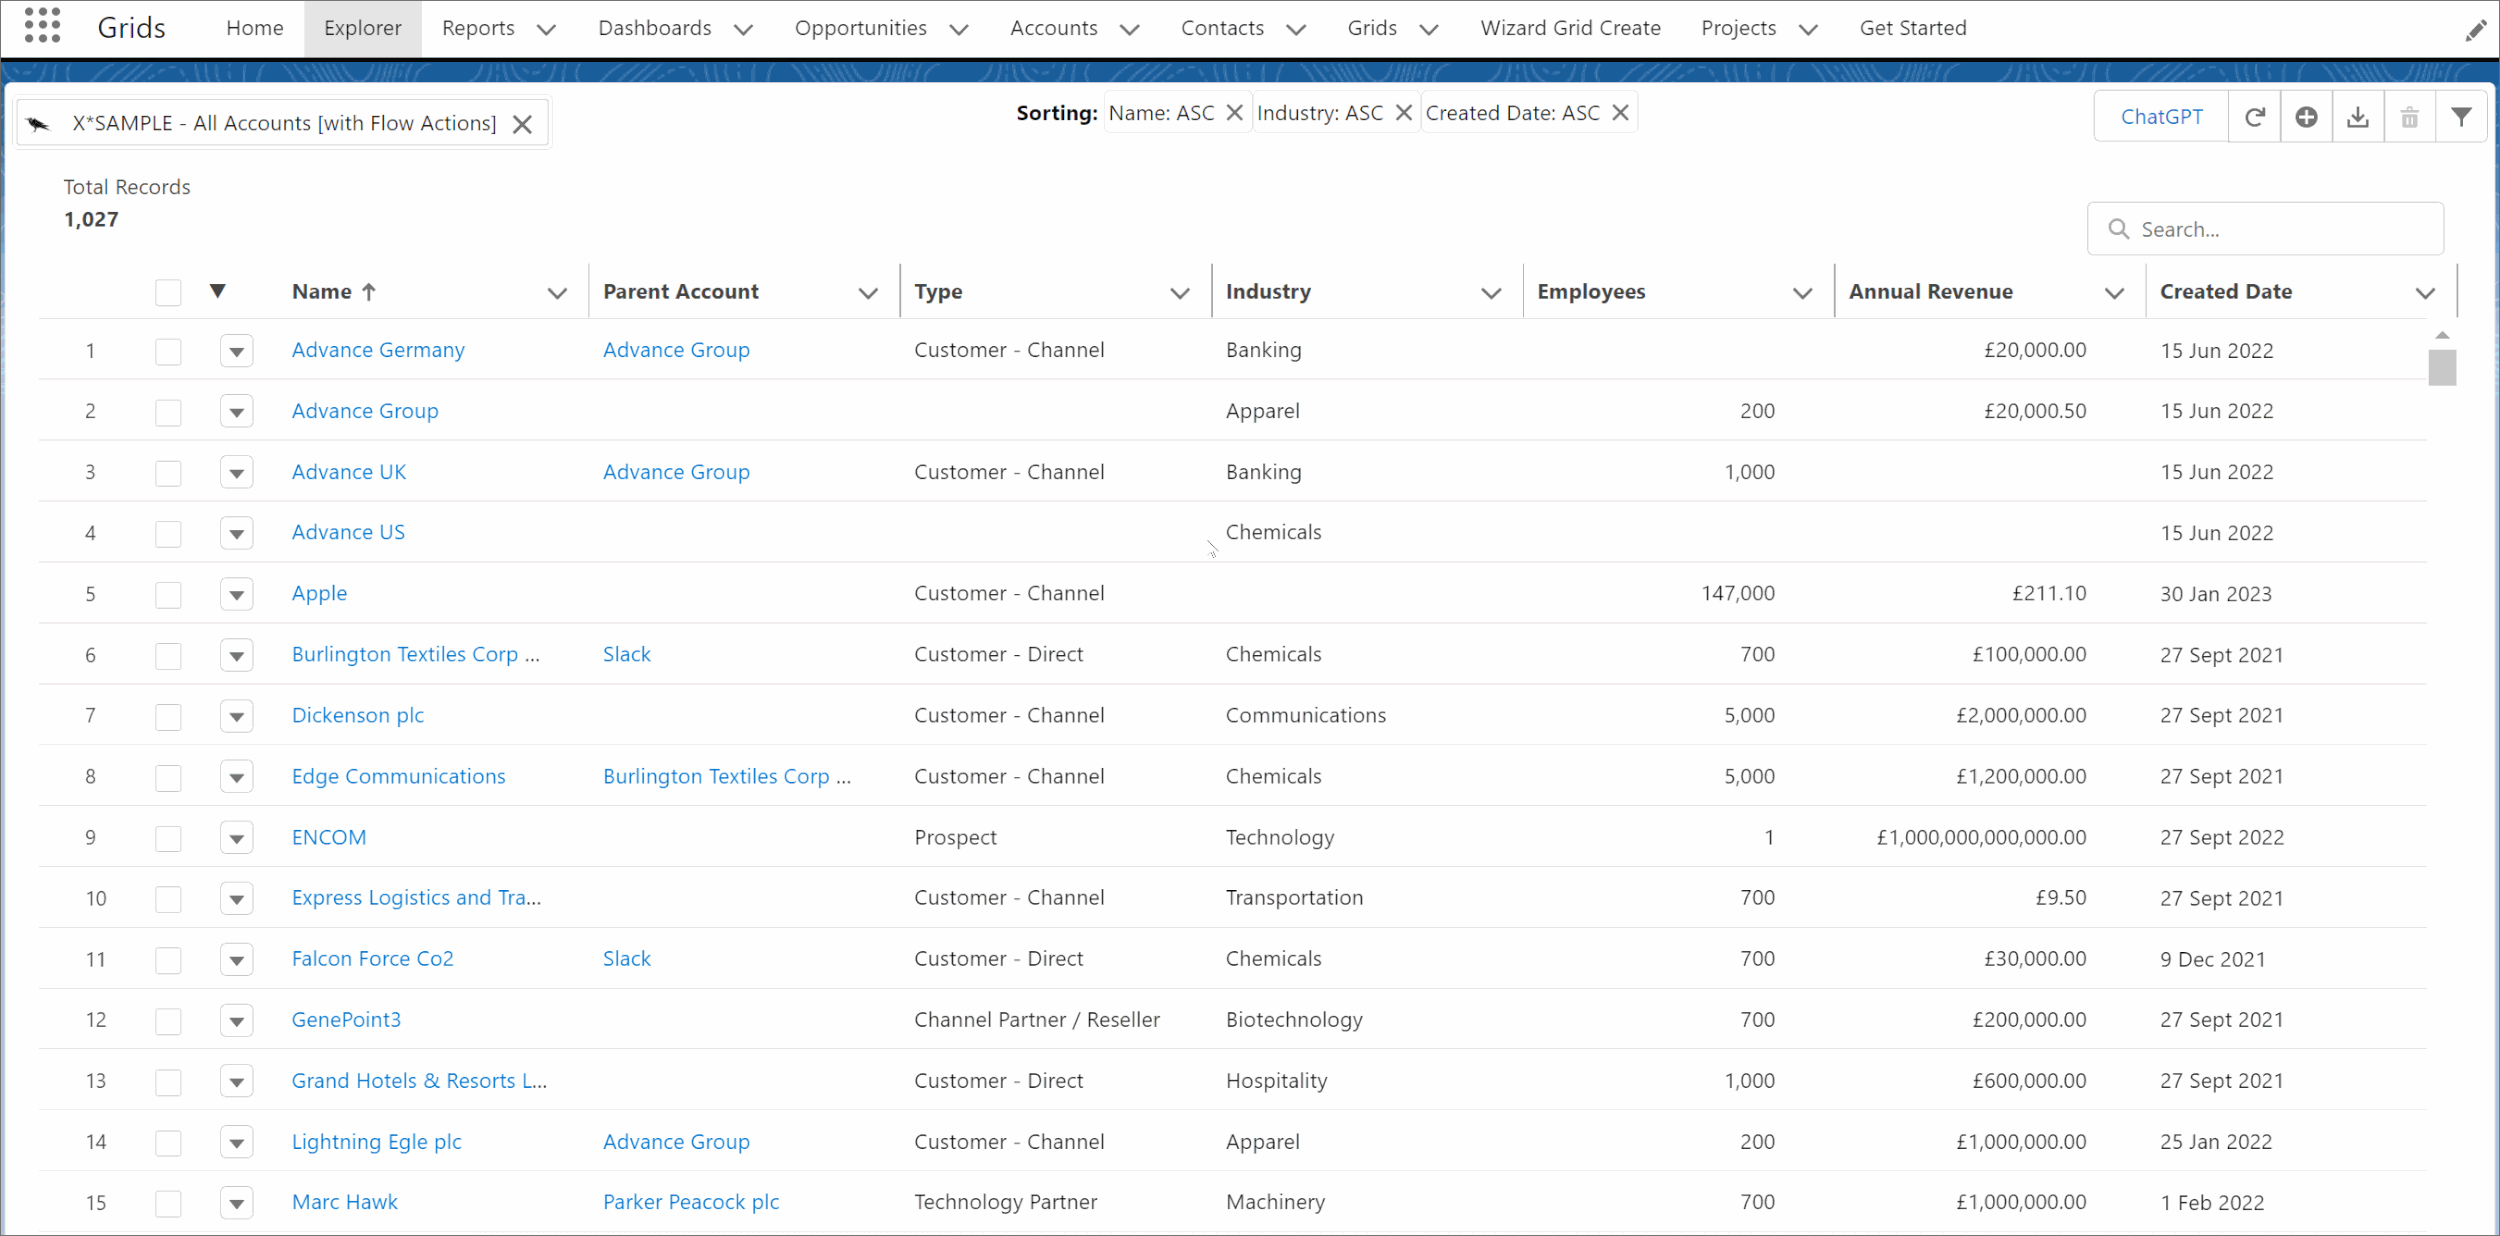Click the trash delete icon

(x=2410, y=117)
